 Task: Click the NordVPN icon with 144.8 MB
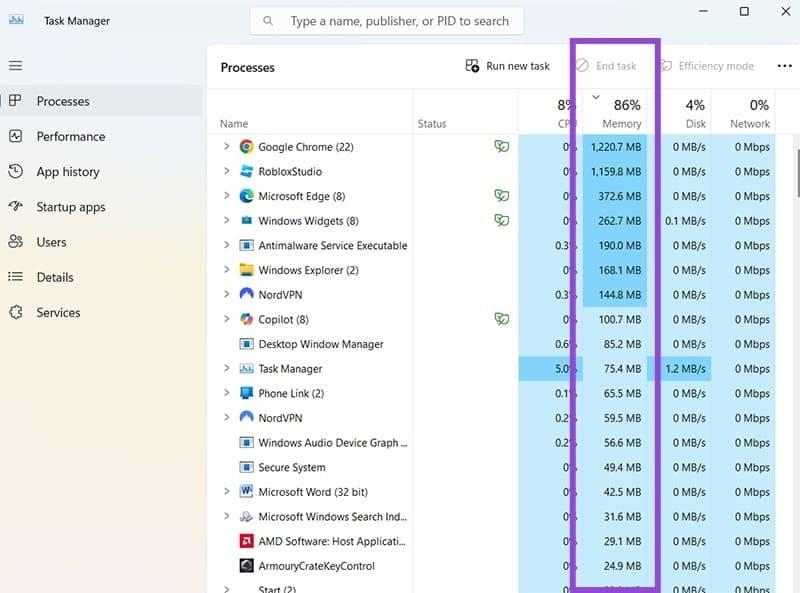pos(246,294)
